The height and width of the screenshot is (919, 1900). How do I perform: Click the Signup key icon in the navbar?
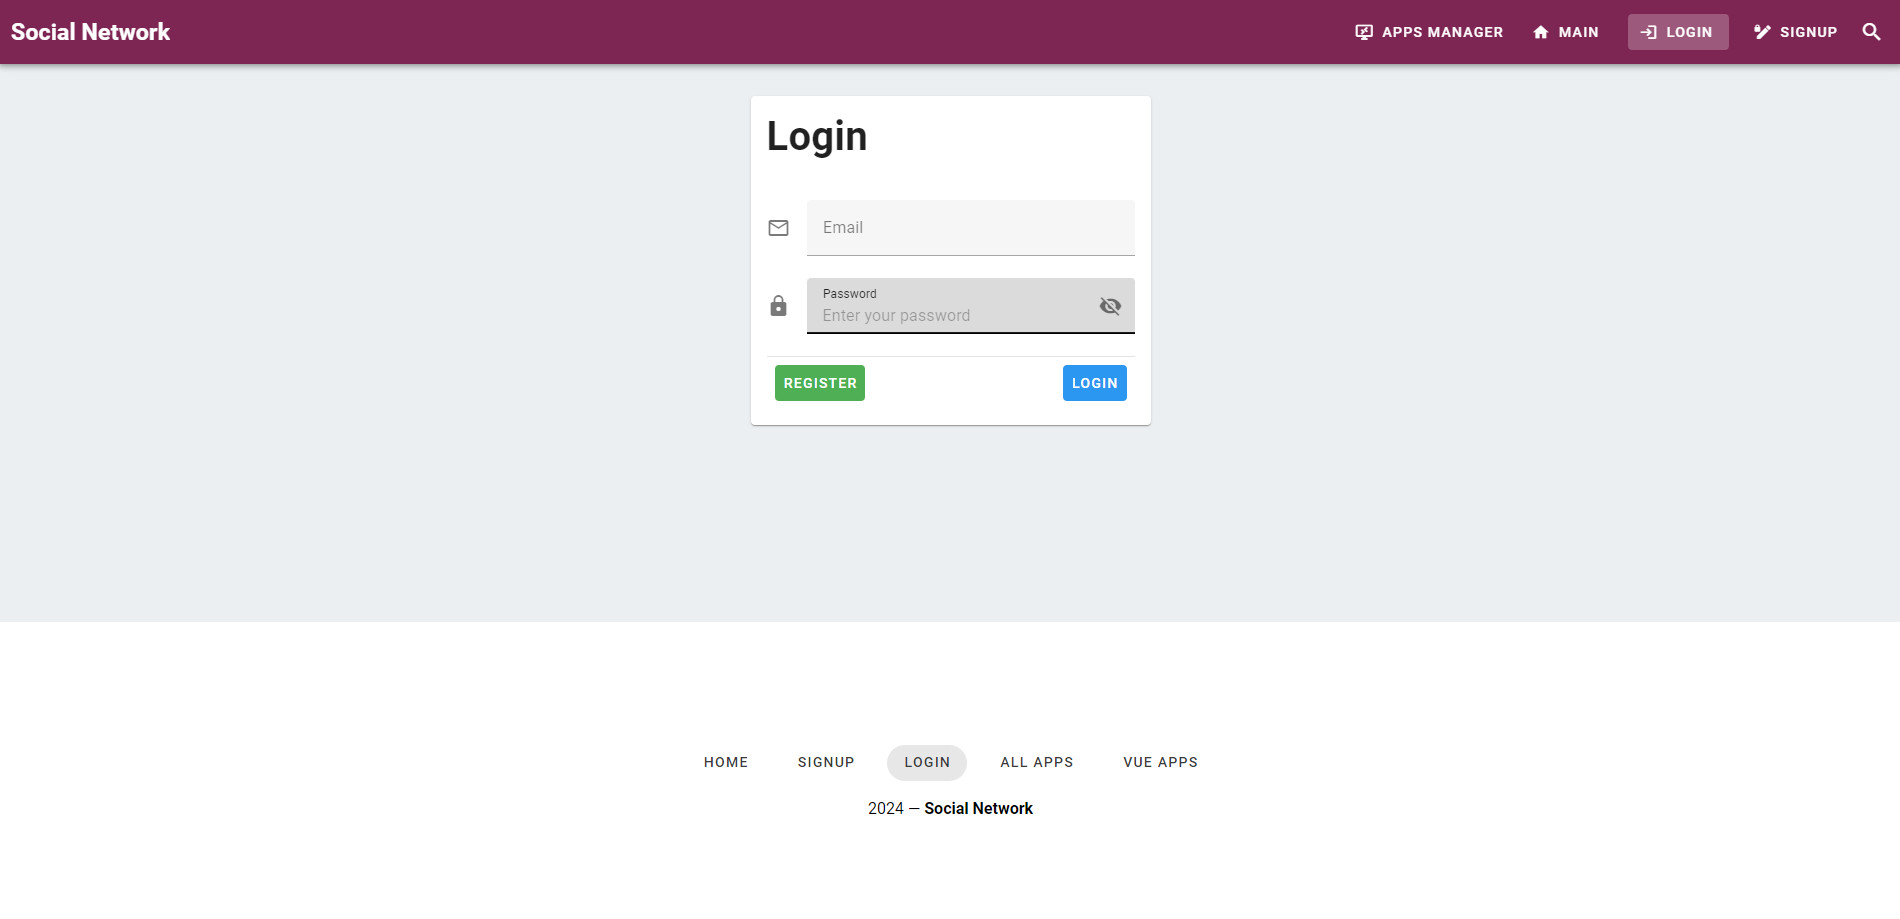click(x=1761, y=31)
